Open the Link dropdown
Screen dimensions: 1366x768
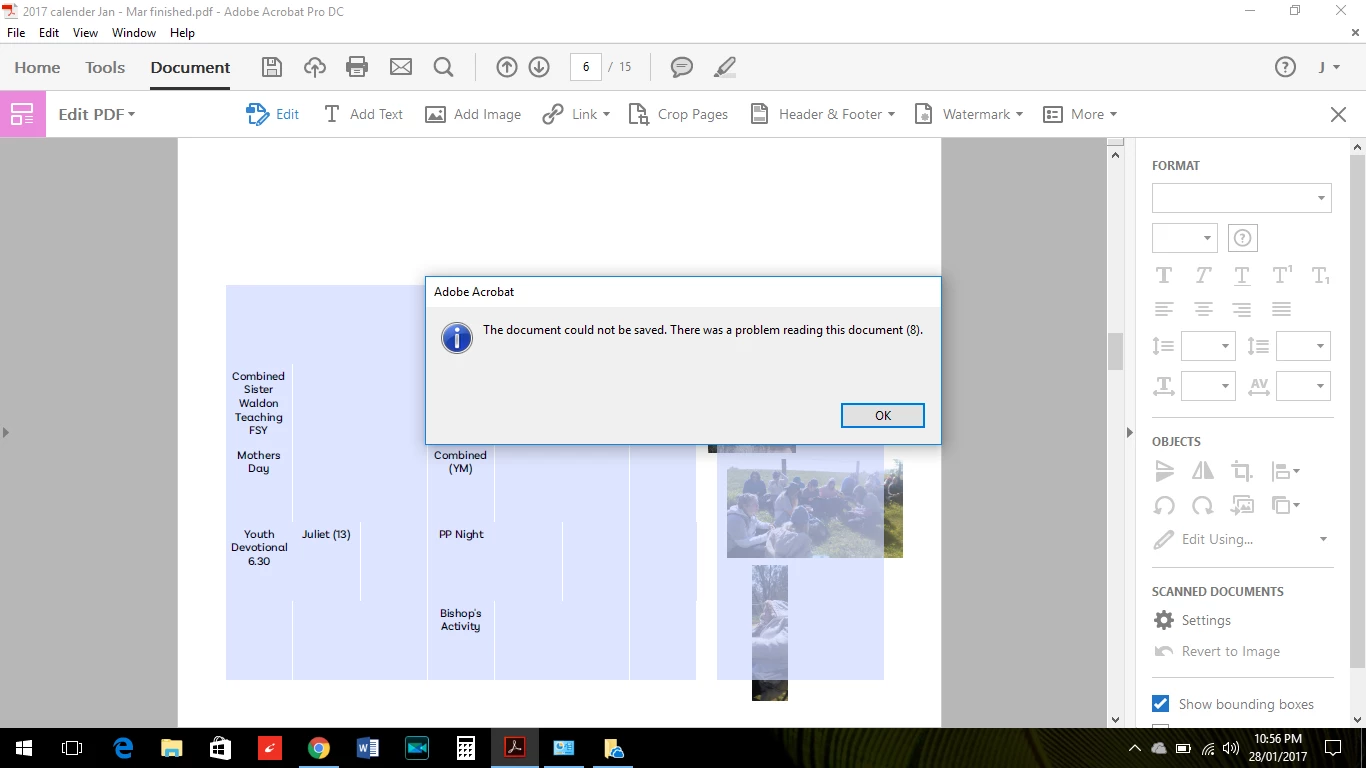576,114
